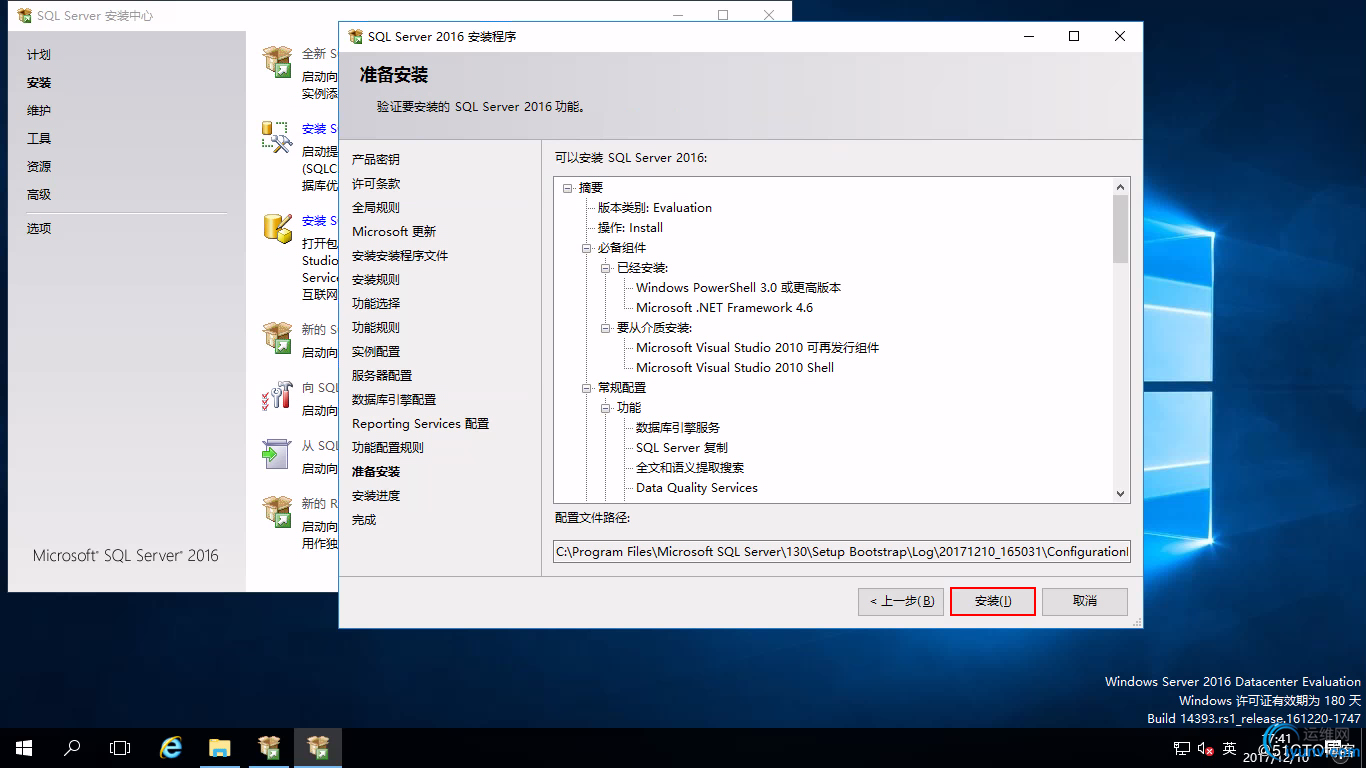The height and width of the screenshot is (768, 1366).
Task: Select Microsoft .NET Framework 4.6 row
Action: (724, 308)
